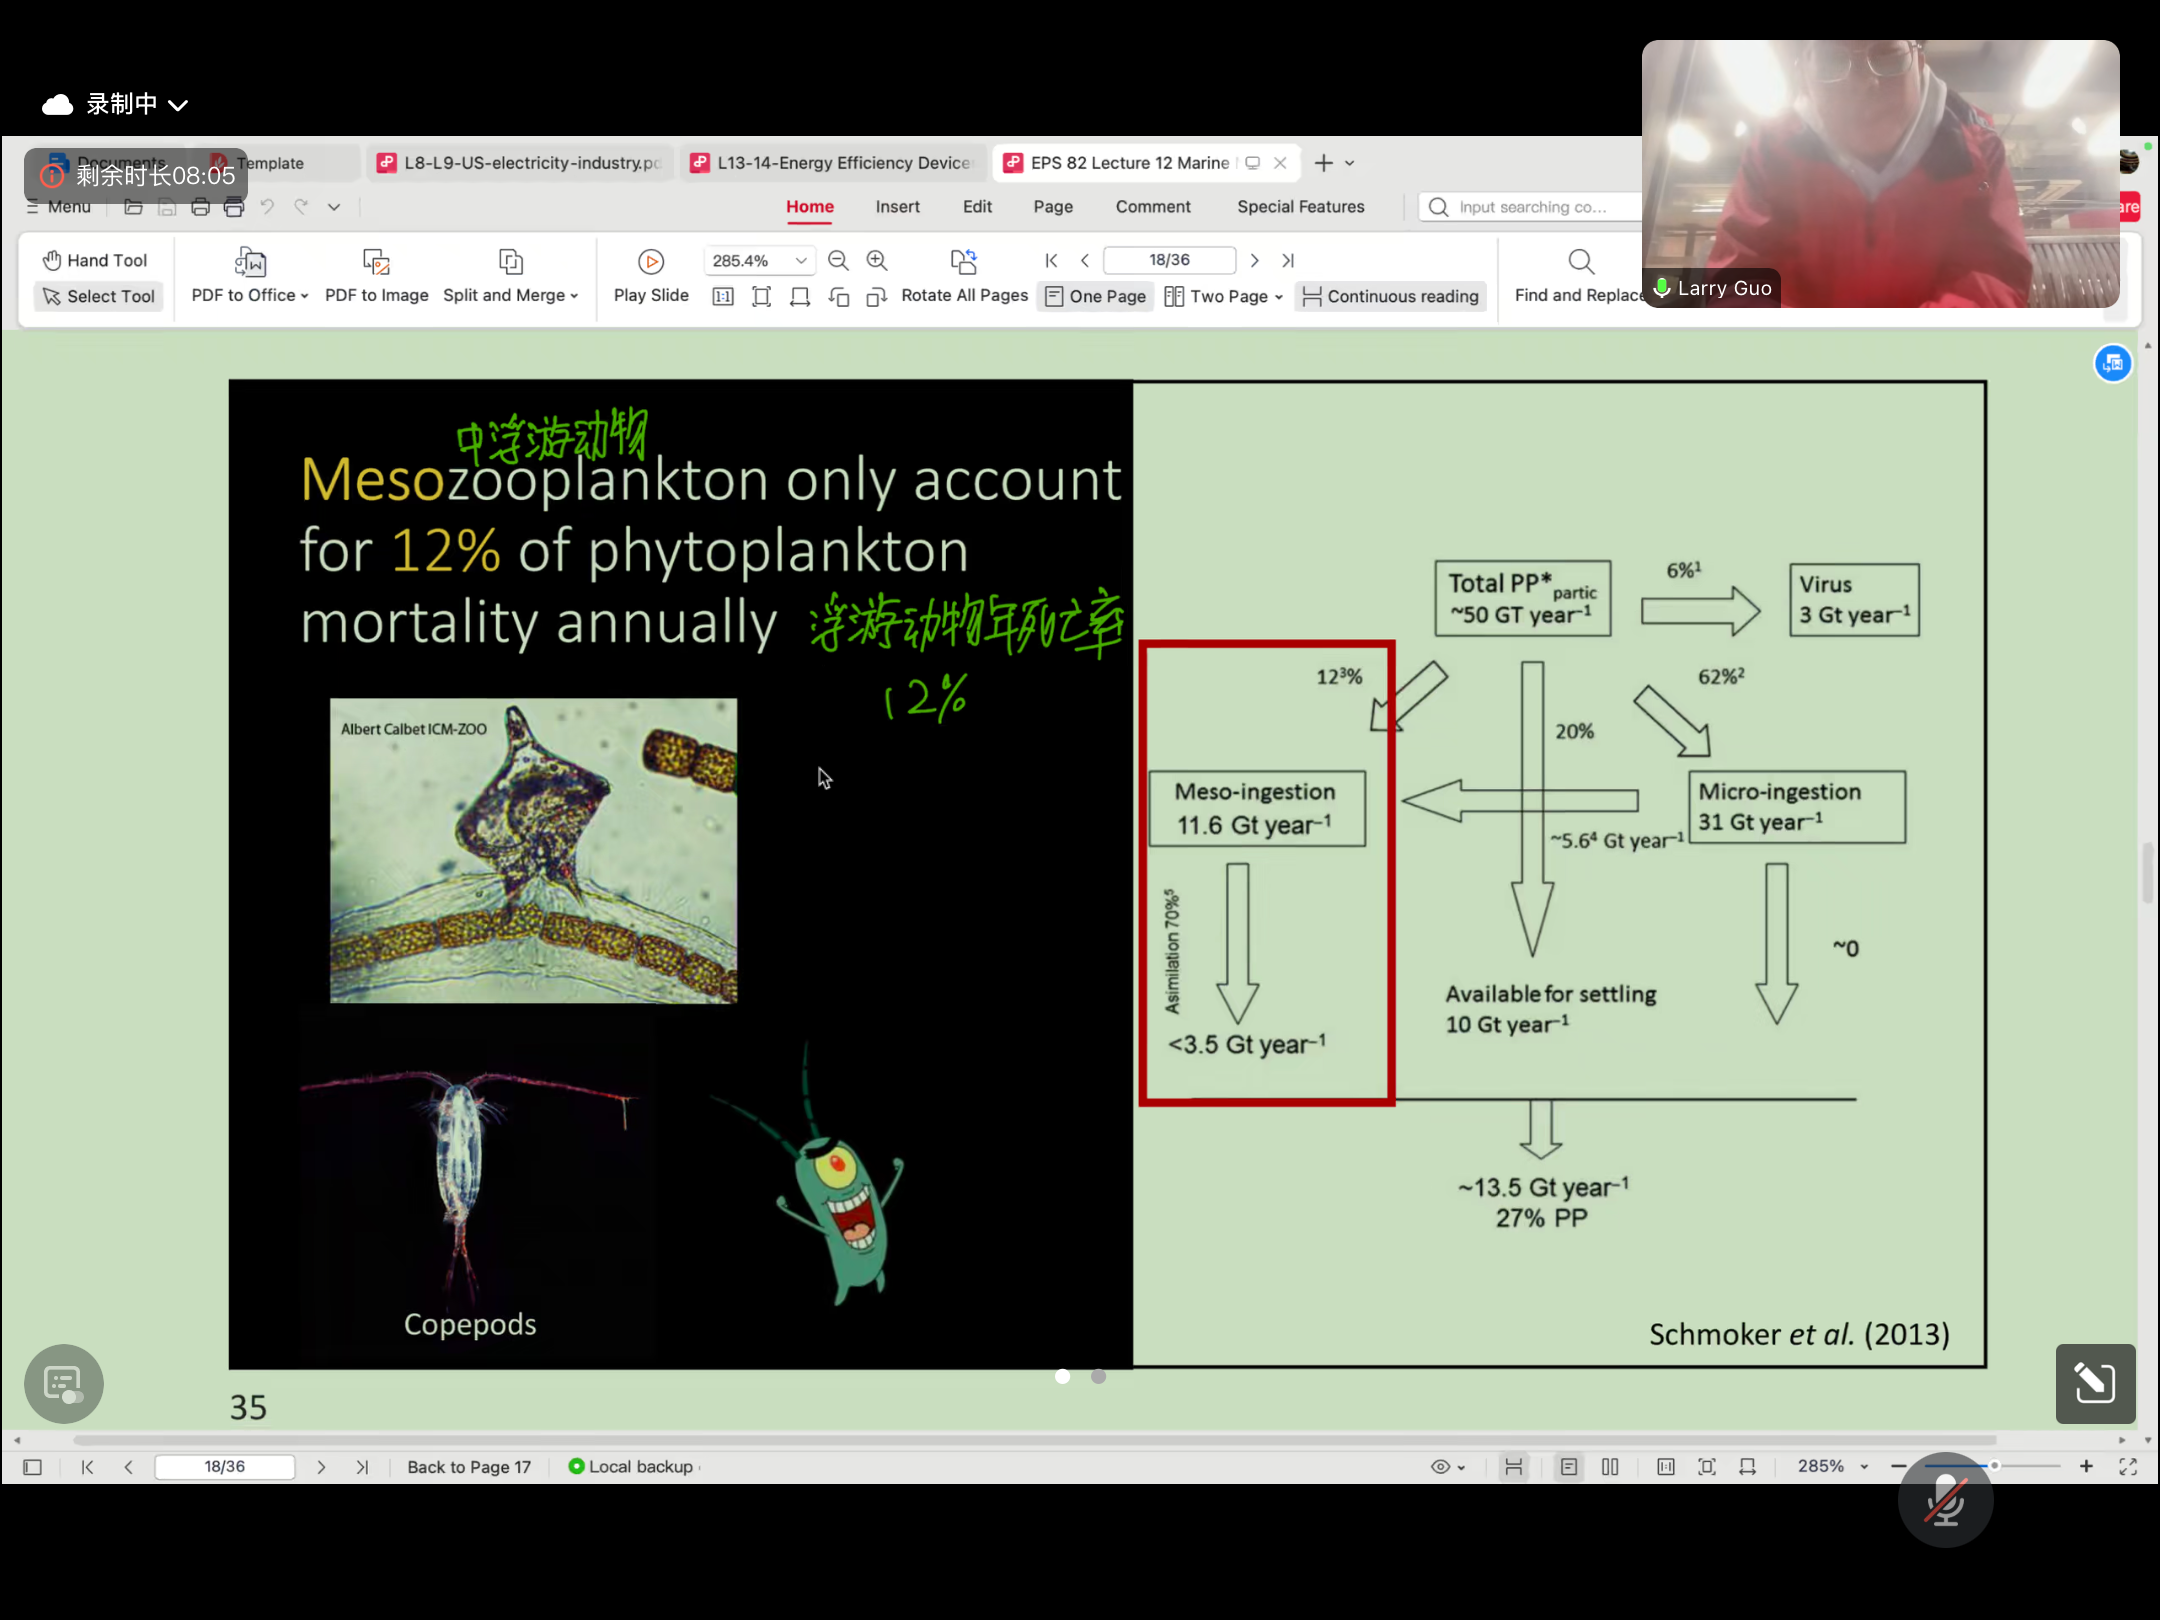The image size is (2160, 1620).
Task: Open the Comment ribbon tab
Action: [1153, 207]
